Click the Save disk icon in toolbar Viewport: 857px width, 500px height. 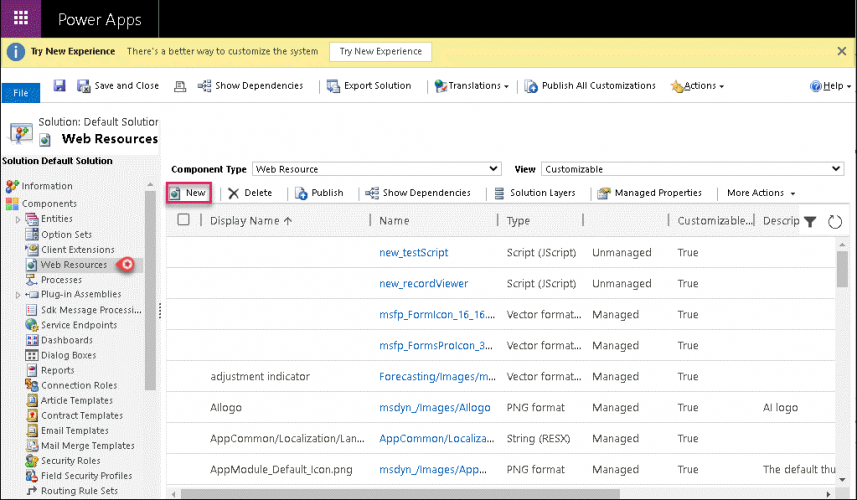60,86
